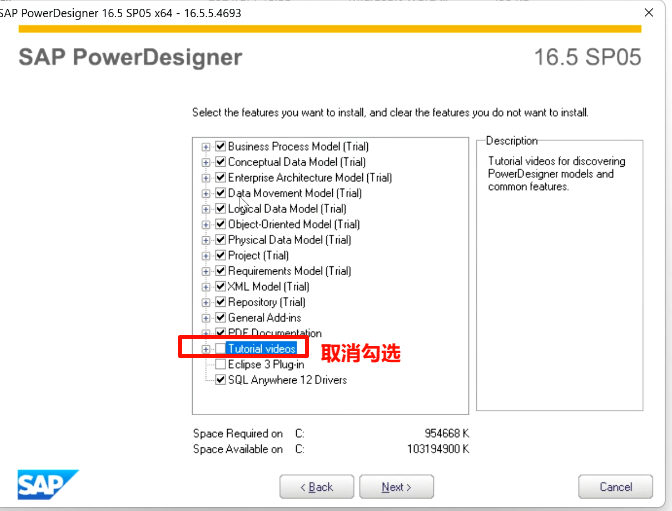Screen dimensions: 672x511
Task: Uncheck Business Process Model (Trial) checkbox
Action: 220,146
